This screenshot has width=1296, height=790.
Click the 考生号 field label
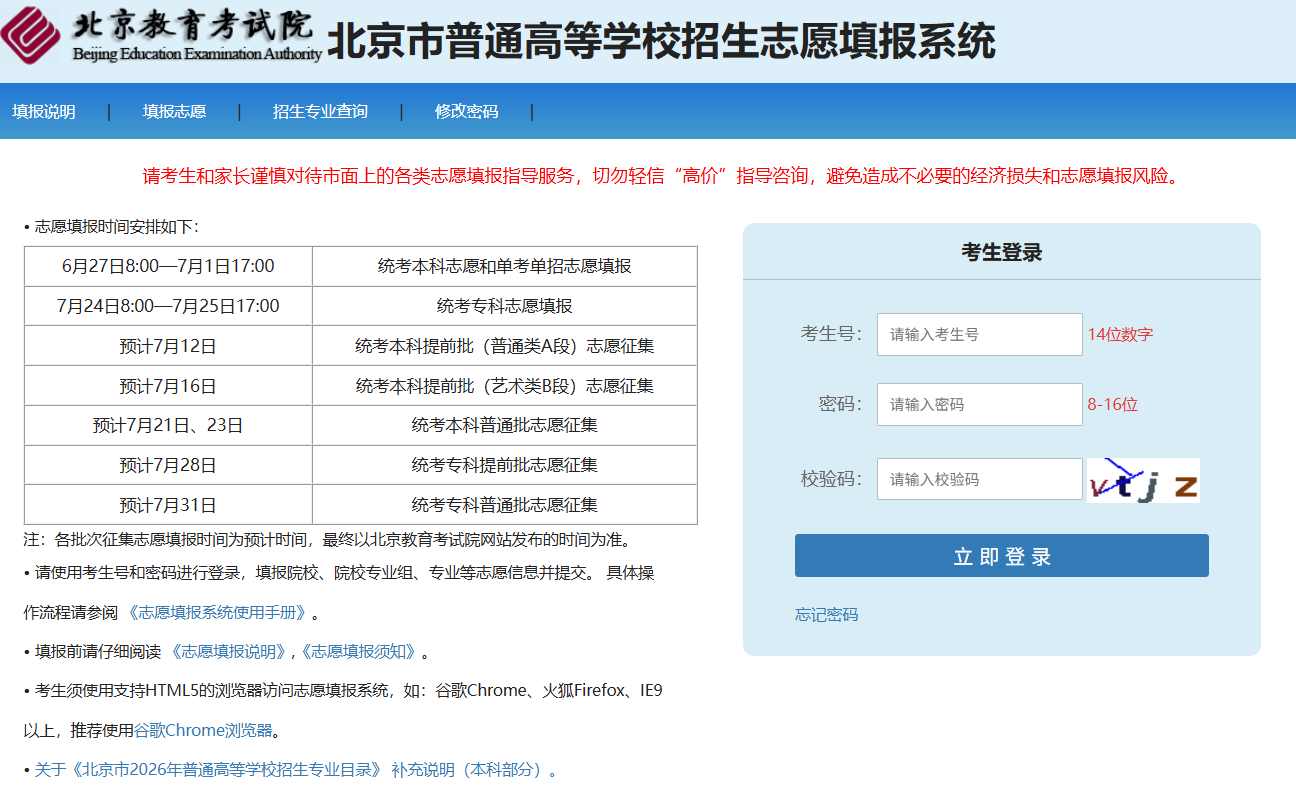tap(831, 334)
